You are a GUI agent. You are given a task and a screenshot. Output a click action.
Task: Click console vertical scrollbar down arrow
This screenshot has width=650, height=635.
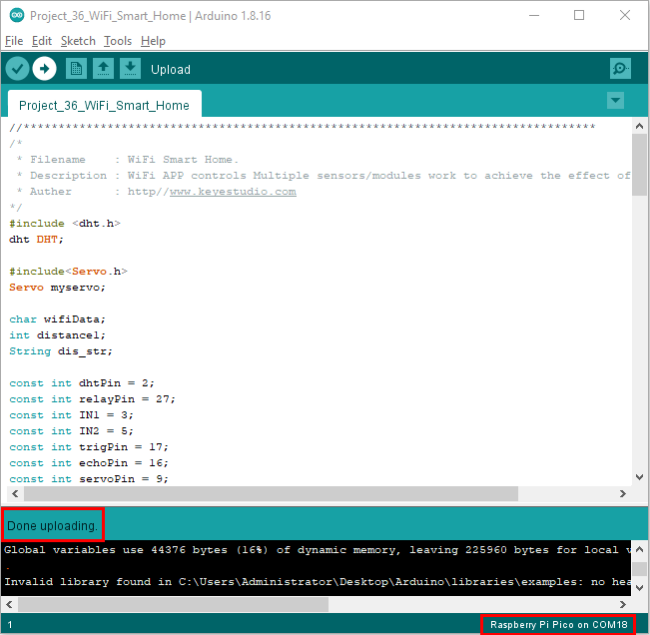pos(639,588)
